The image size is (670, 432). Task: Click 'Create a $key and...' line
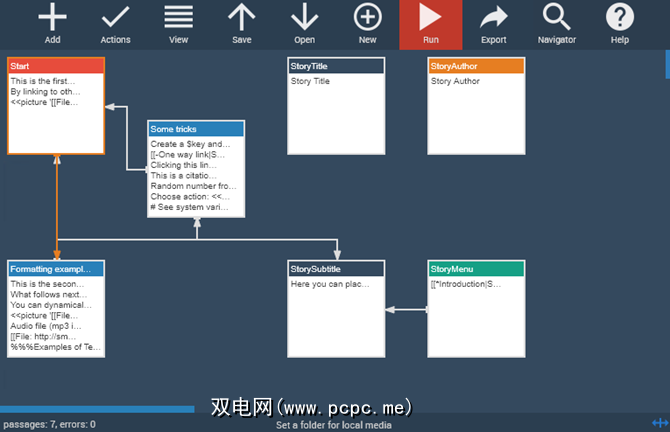[x=190, y=144]
